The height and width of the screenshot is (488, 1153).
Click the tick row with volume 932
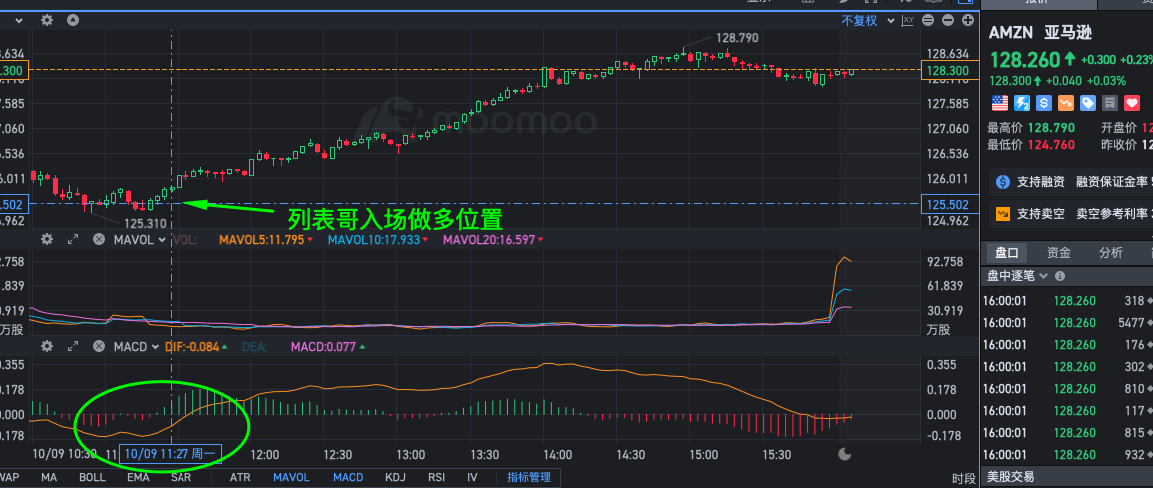point(1066,455)
